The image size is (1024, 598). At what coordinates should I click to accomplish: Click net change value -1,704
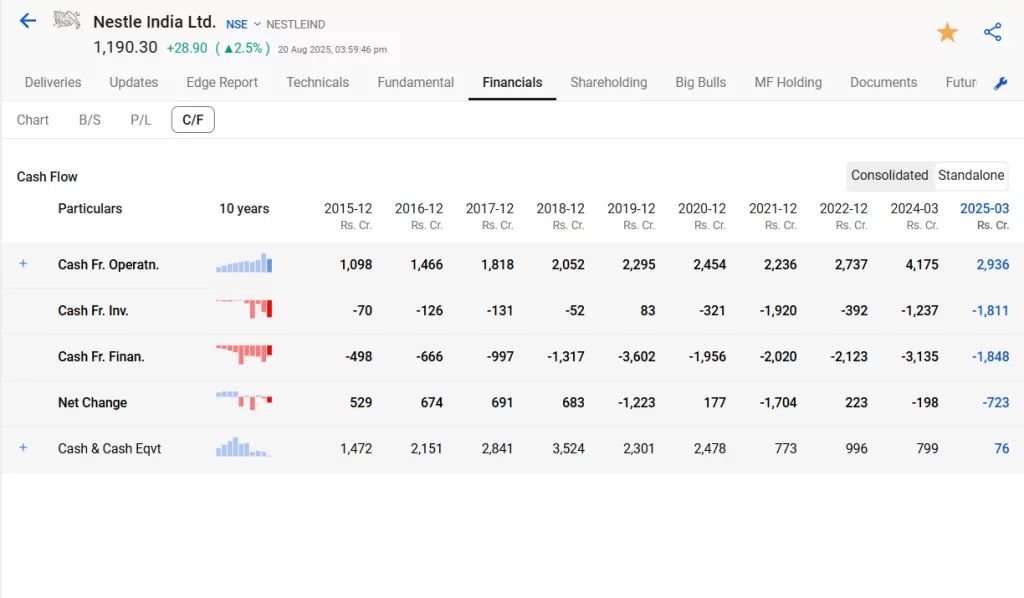coord(778,402)
